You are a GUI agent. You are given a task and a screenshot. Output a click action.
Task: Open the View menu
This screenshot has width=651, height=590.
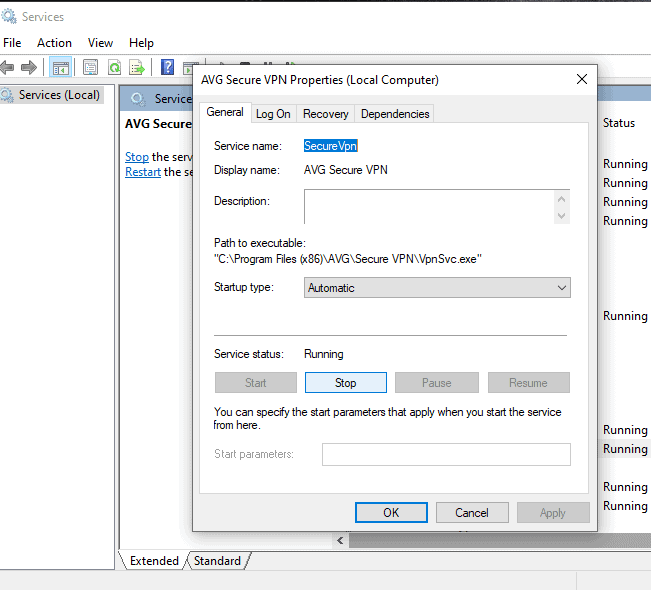(x=100, y=43)
